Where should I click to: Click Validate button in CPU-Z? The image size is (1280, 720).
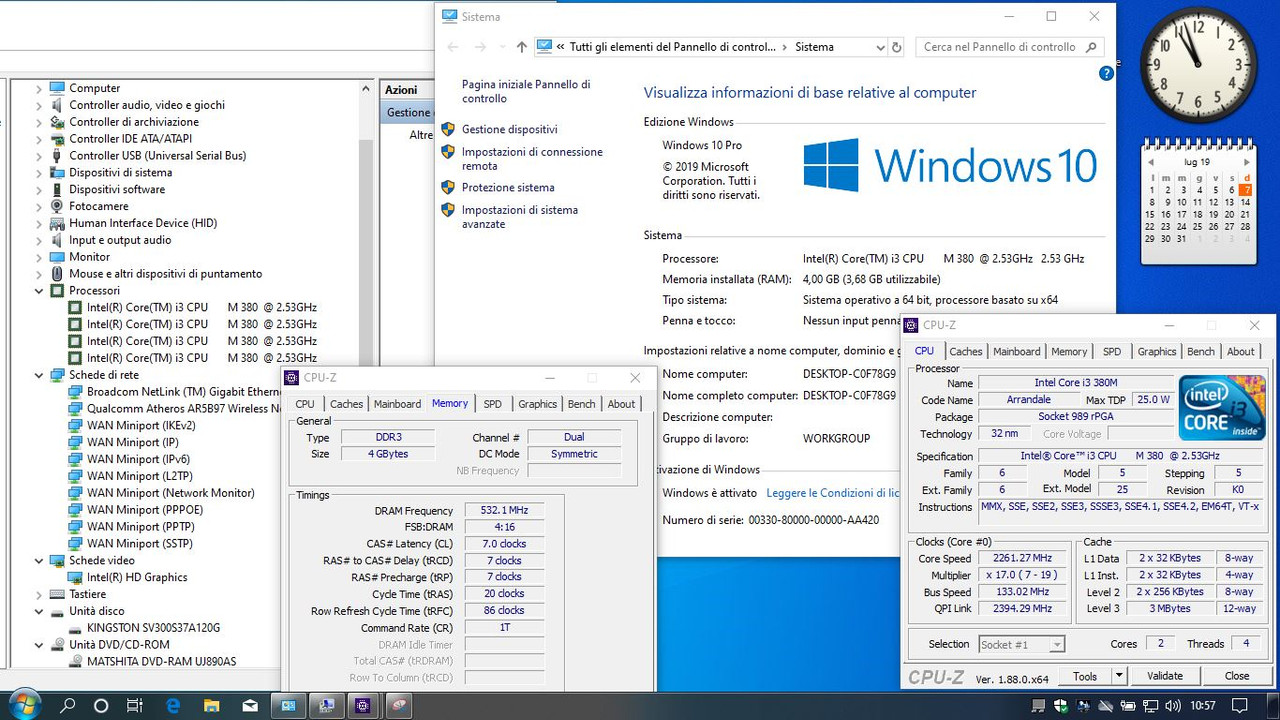point(1165,676)
